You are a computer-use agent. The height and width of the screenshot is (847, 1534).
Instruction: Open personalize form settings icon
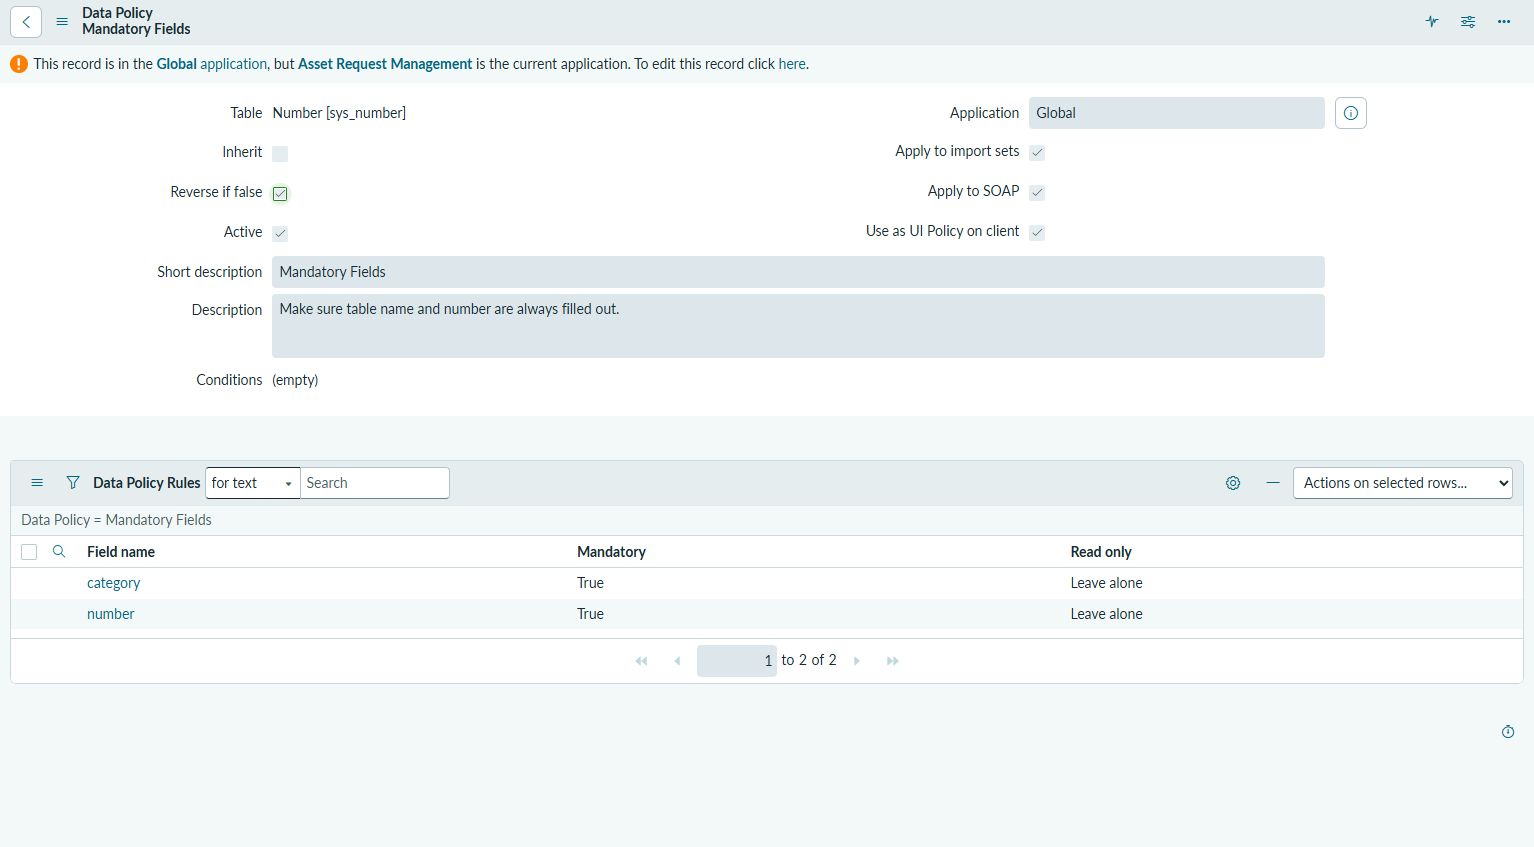coord(1468,21)
